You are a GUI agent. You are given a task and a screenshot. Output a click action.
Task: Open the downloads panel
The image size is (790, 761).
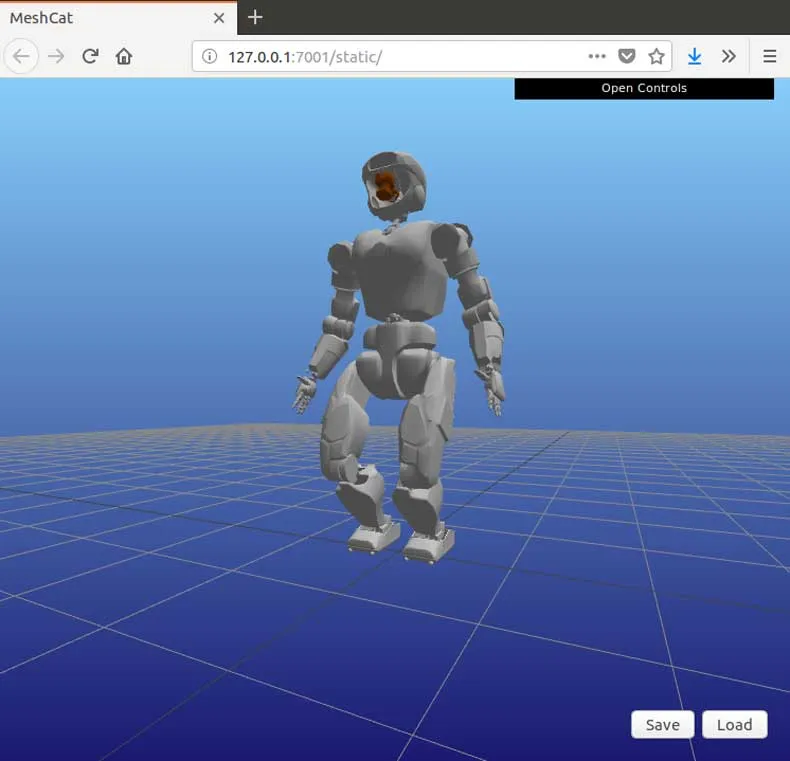pyautogui.click(x=695, y=56)
